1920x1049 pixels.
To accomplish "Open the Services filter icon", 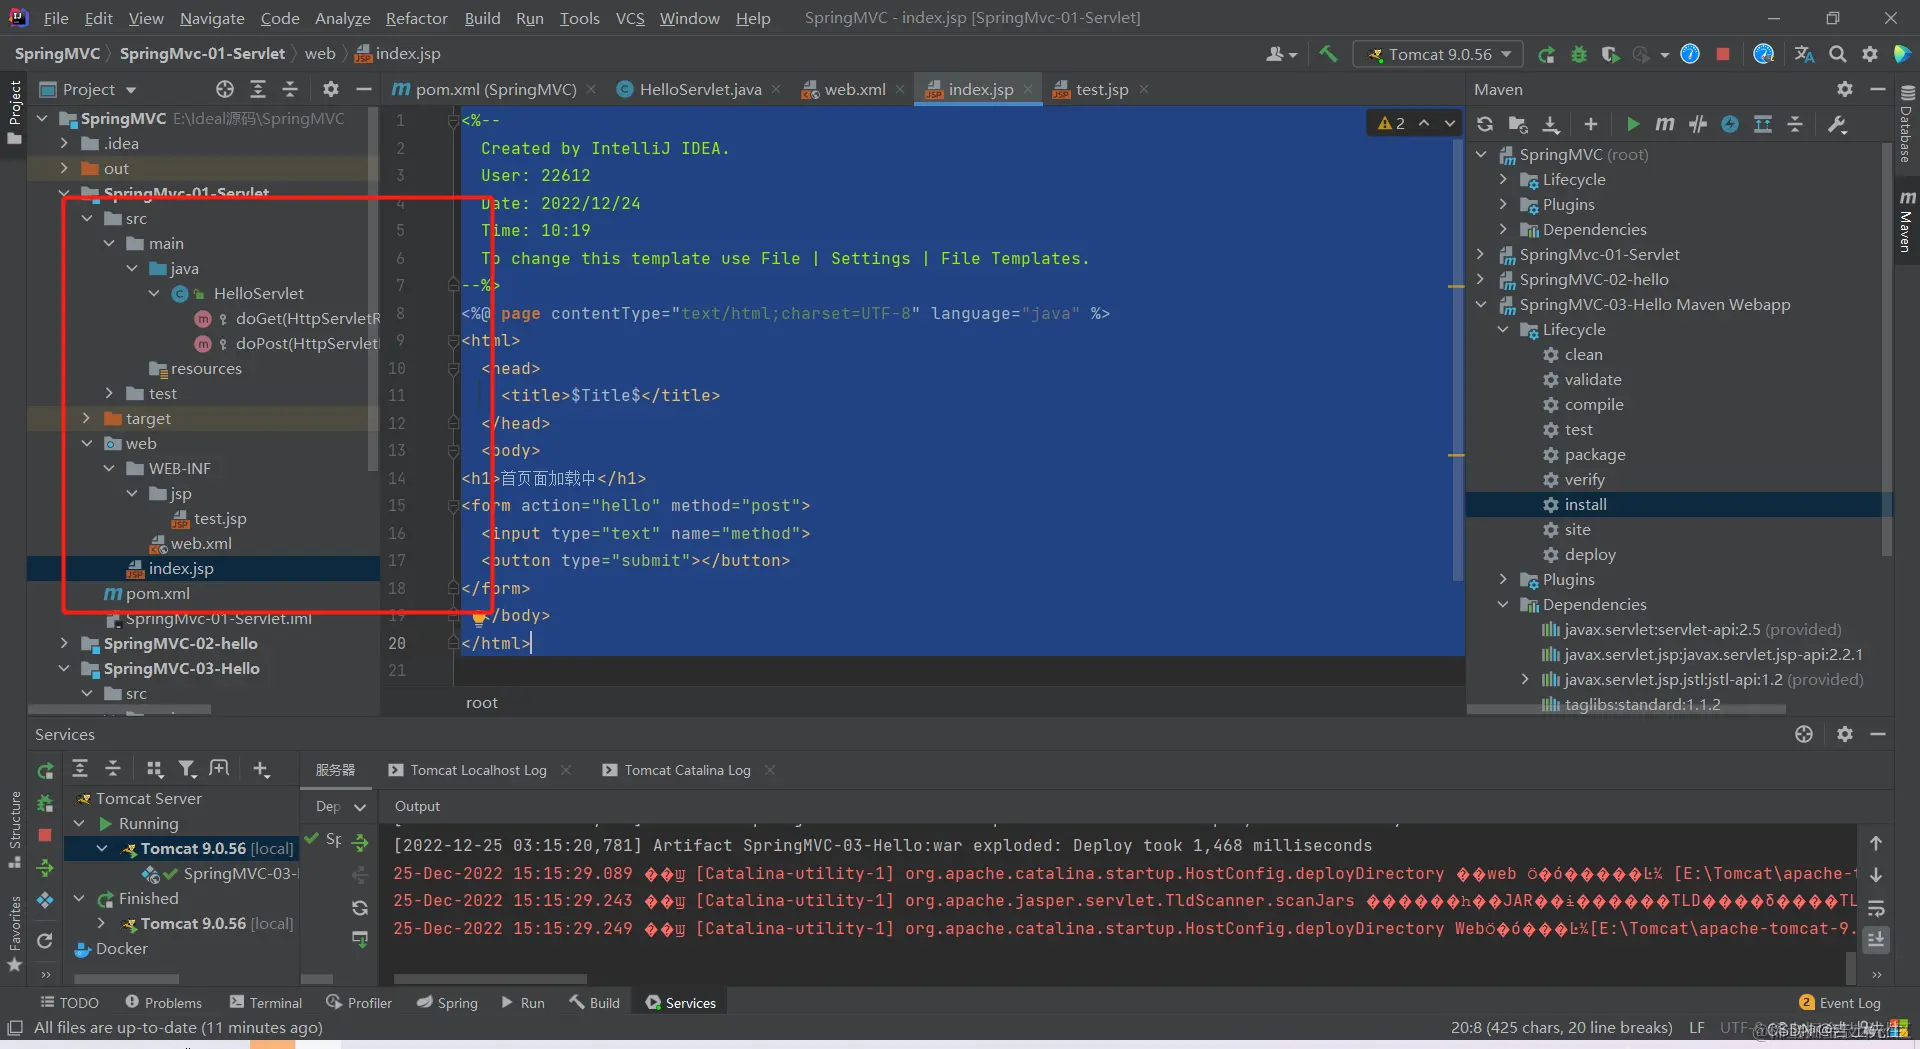I will click(187, 768).
